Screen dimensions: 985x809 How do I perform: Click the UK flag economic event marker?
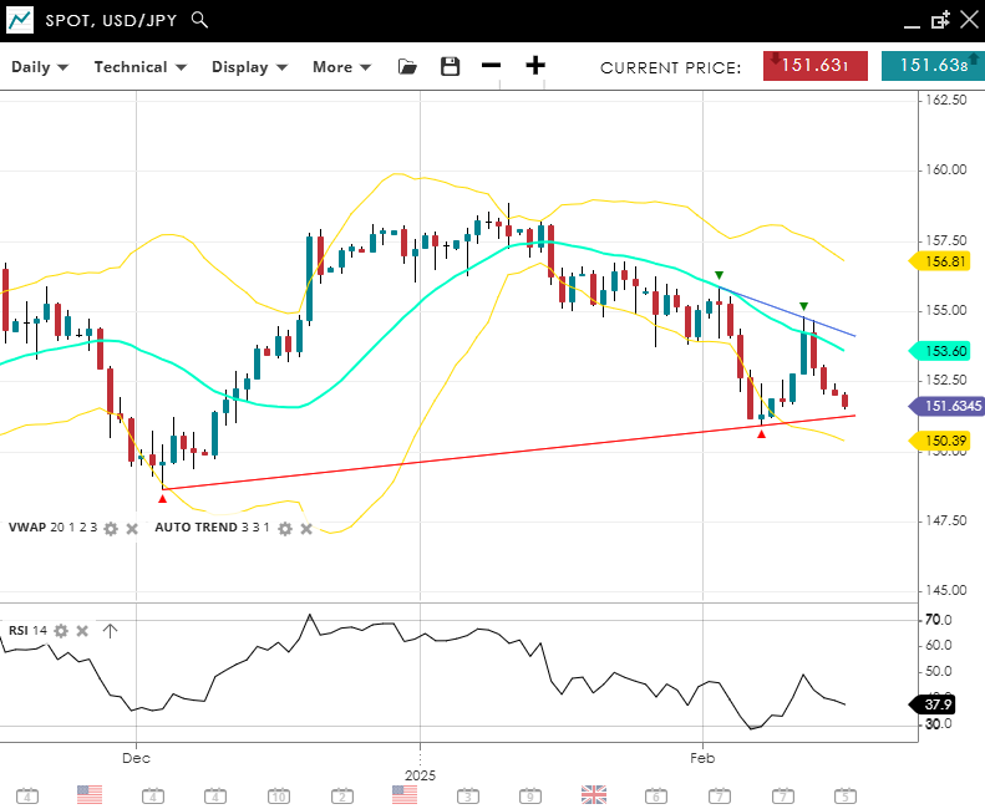point(594,795)
